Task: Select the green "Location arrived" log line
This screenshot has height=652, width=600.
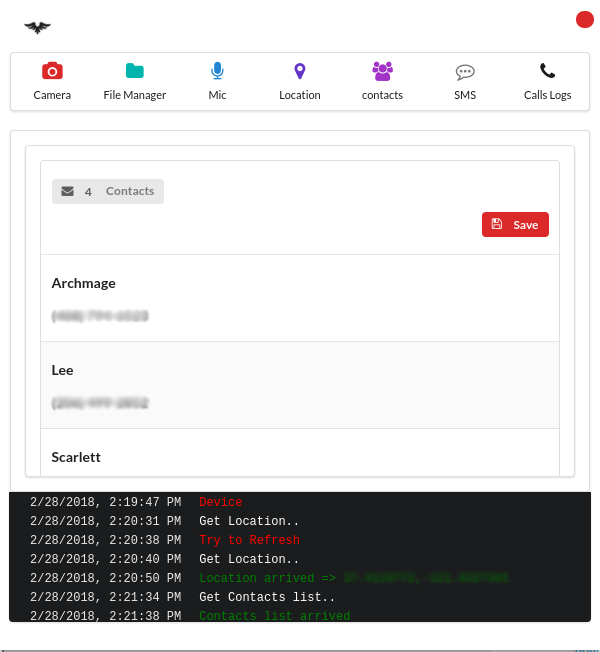Action: click(270, 578)
